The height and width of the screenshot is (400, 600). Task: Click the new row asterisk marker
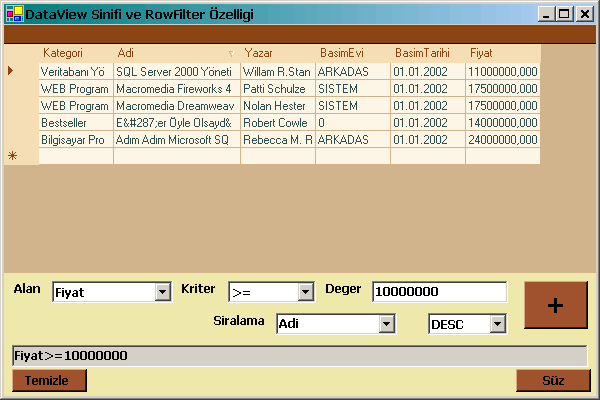12,156
